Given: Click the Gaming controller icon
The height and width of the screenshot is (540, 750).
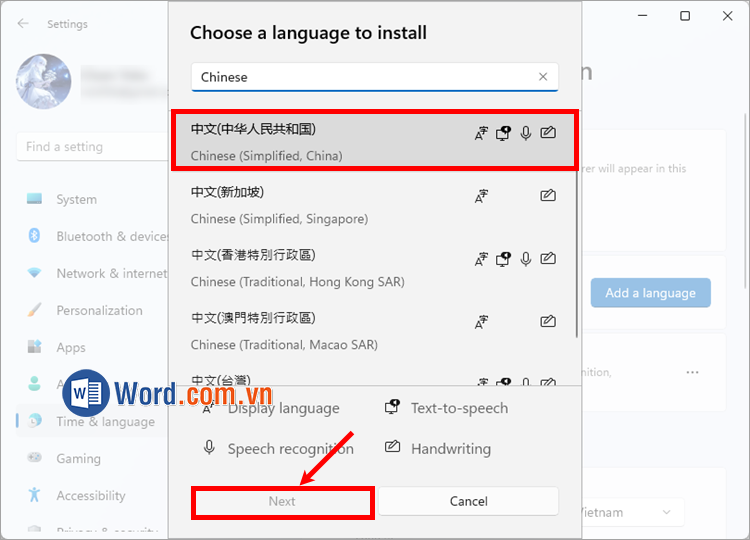Looking at the screenshot, I should 34,457.
